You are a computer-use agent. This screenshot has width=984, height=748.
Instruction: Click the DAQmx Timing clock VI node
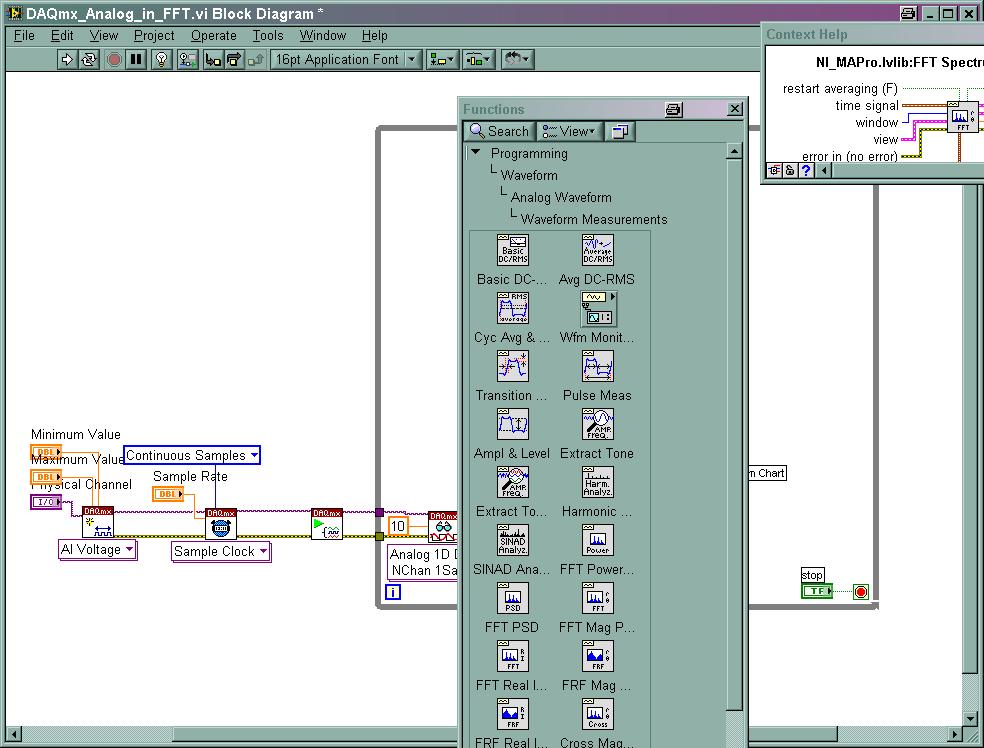[x=221, y=524]
